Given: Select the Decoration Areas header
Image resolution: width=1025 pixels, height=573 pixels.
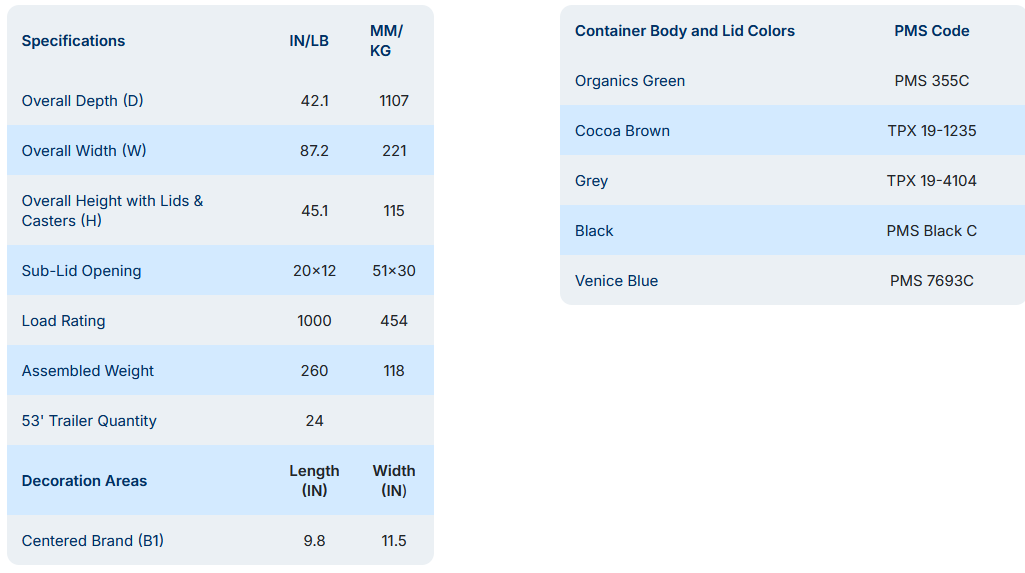Looking at the screenshot, I should pos(84,481).
